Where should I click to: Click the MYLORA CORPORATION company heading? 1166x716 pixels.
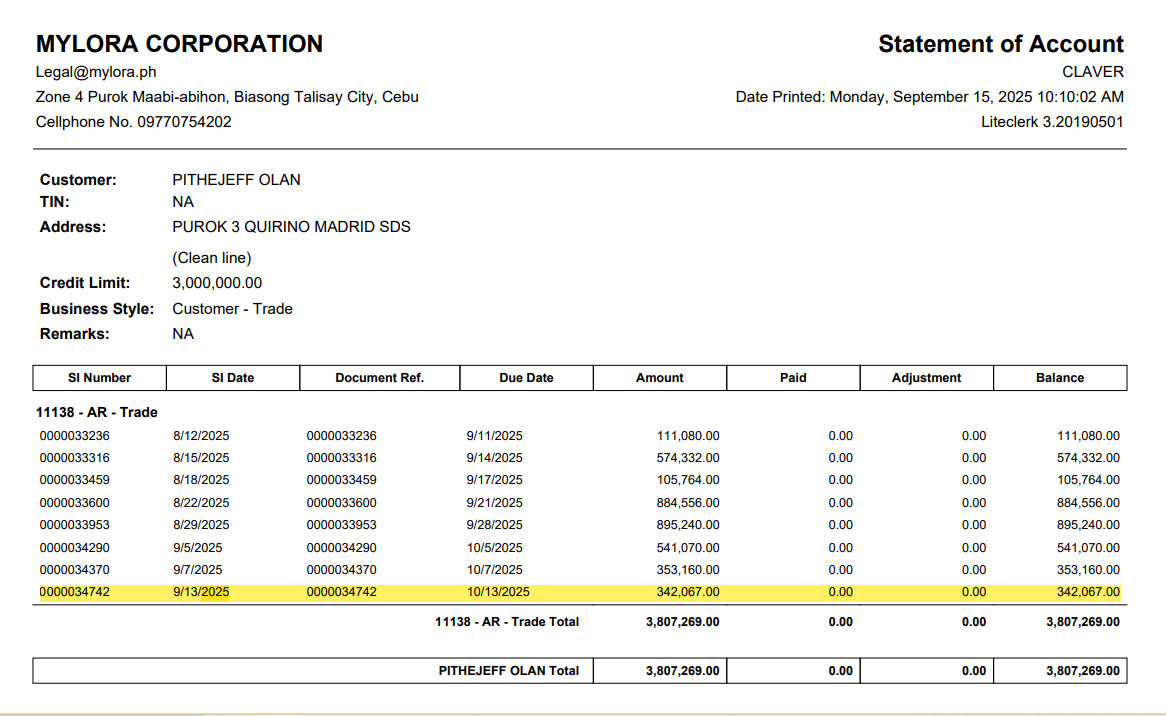point(179,44)
